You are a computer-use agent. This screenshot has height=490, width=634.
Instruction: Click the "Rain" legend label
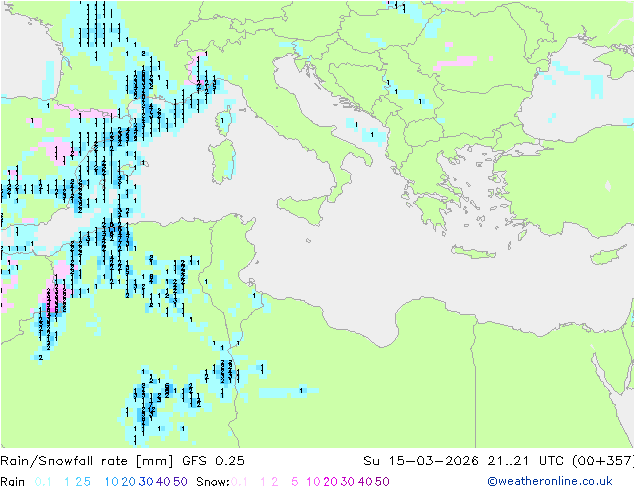tap(13, 482)
